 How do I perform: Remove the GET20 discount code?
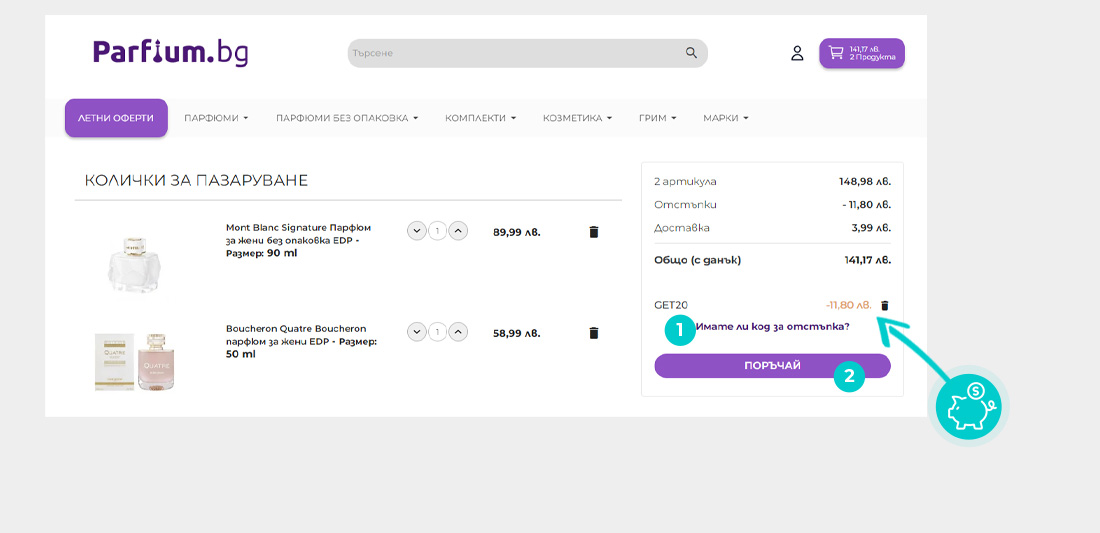pos(885,305)
